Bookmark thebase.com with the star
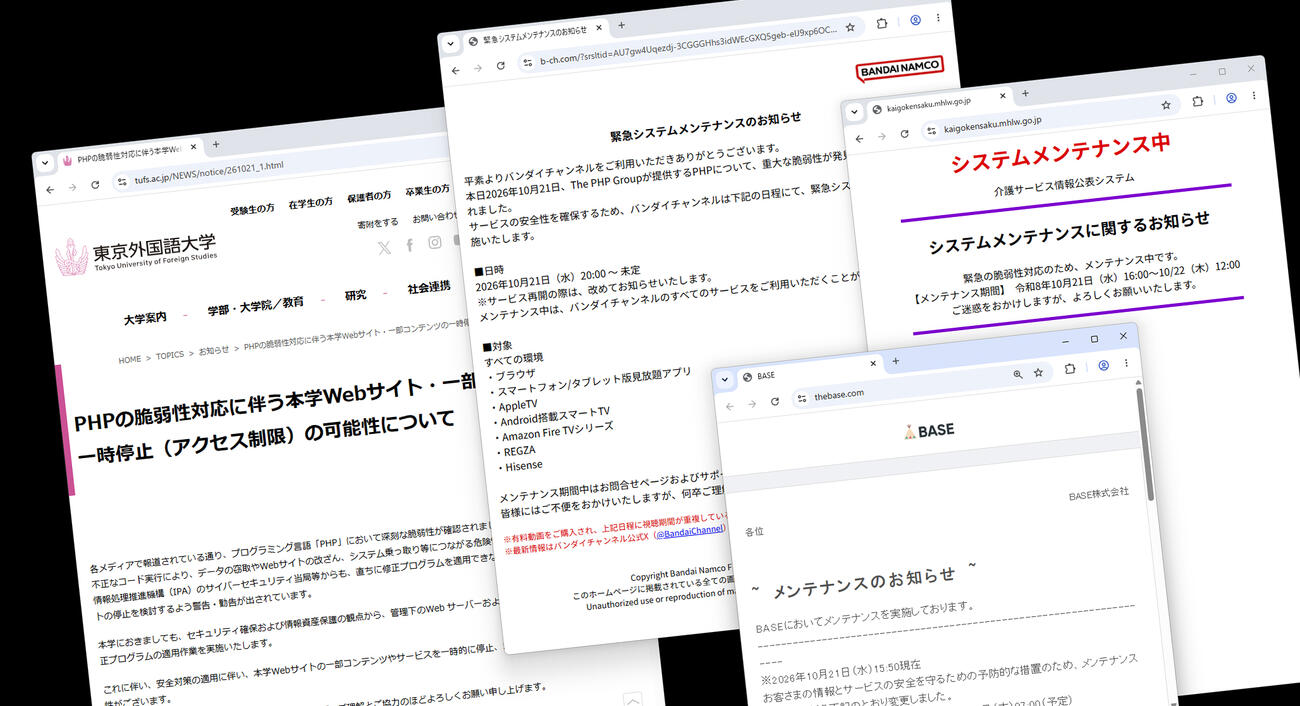 1038,372
